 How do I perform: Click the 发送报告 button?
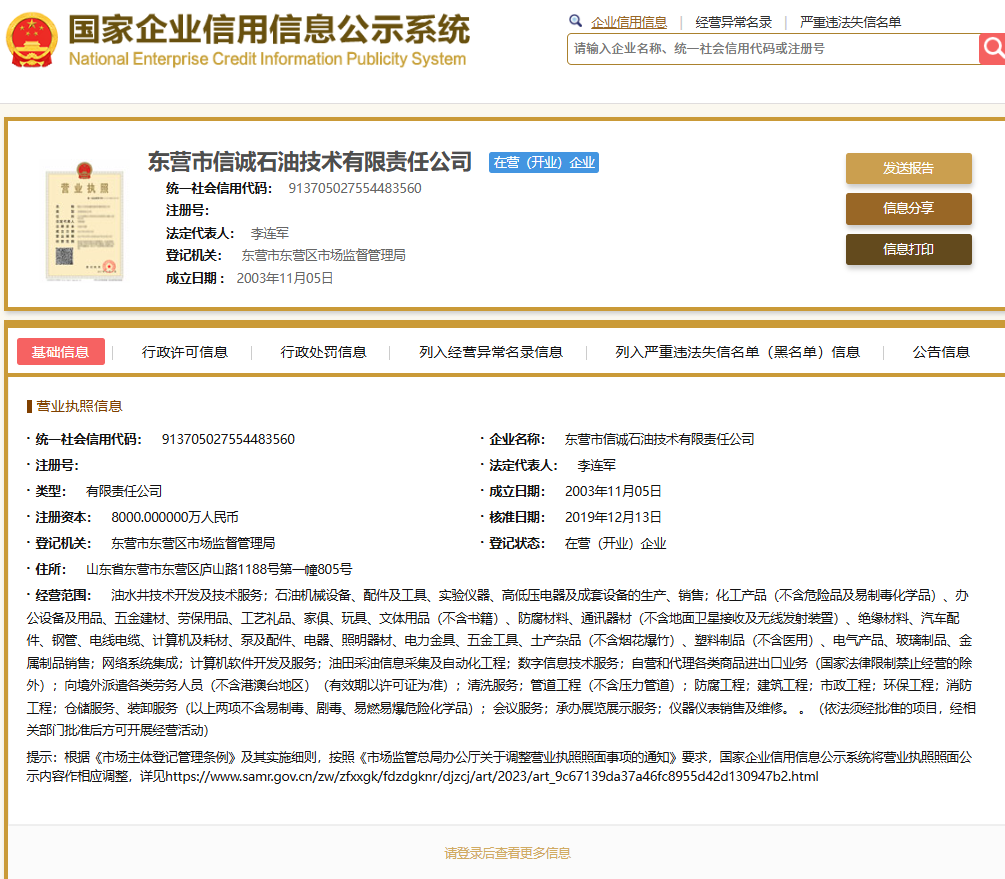click(908, 168)
